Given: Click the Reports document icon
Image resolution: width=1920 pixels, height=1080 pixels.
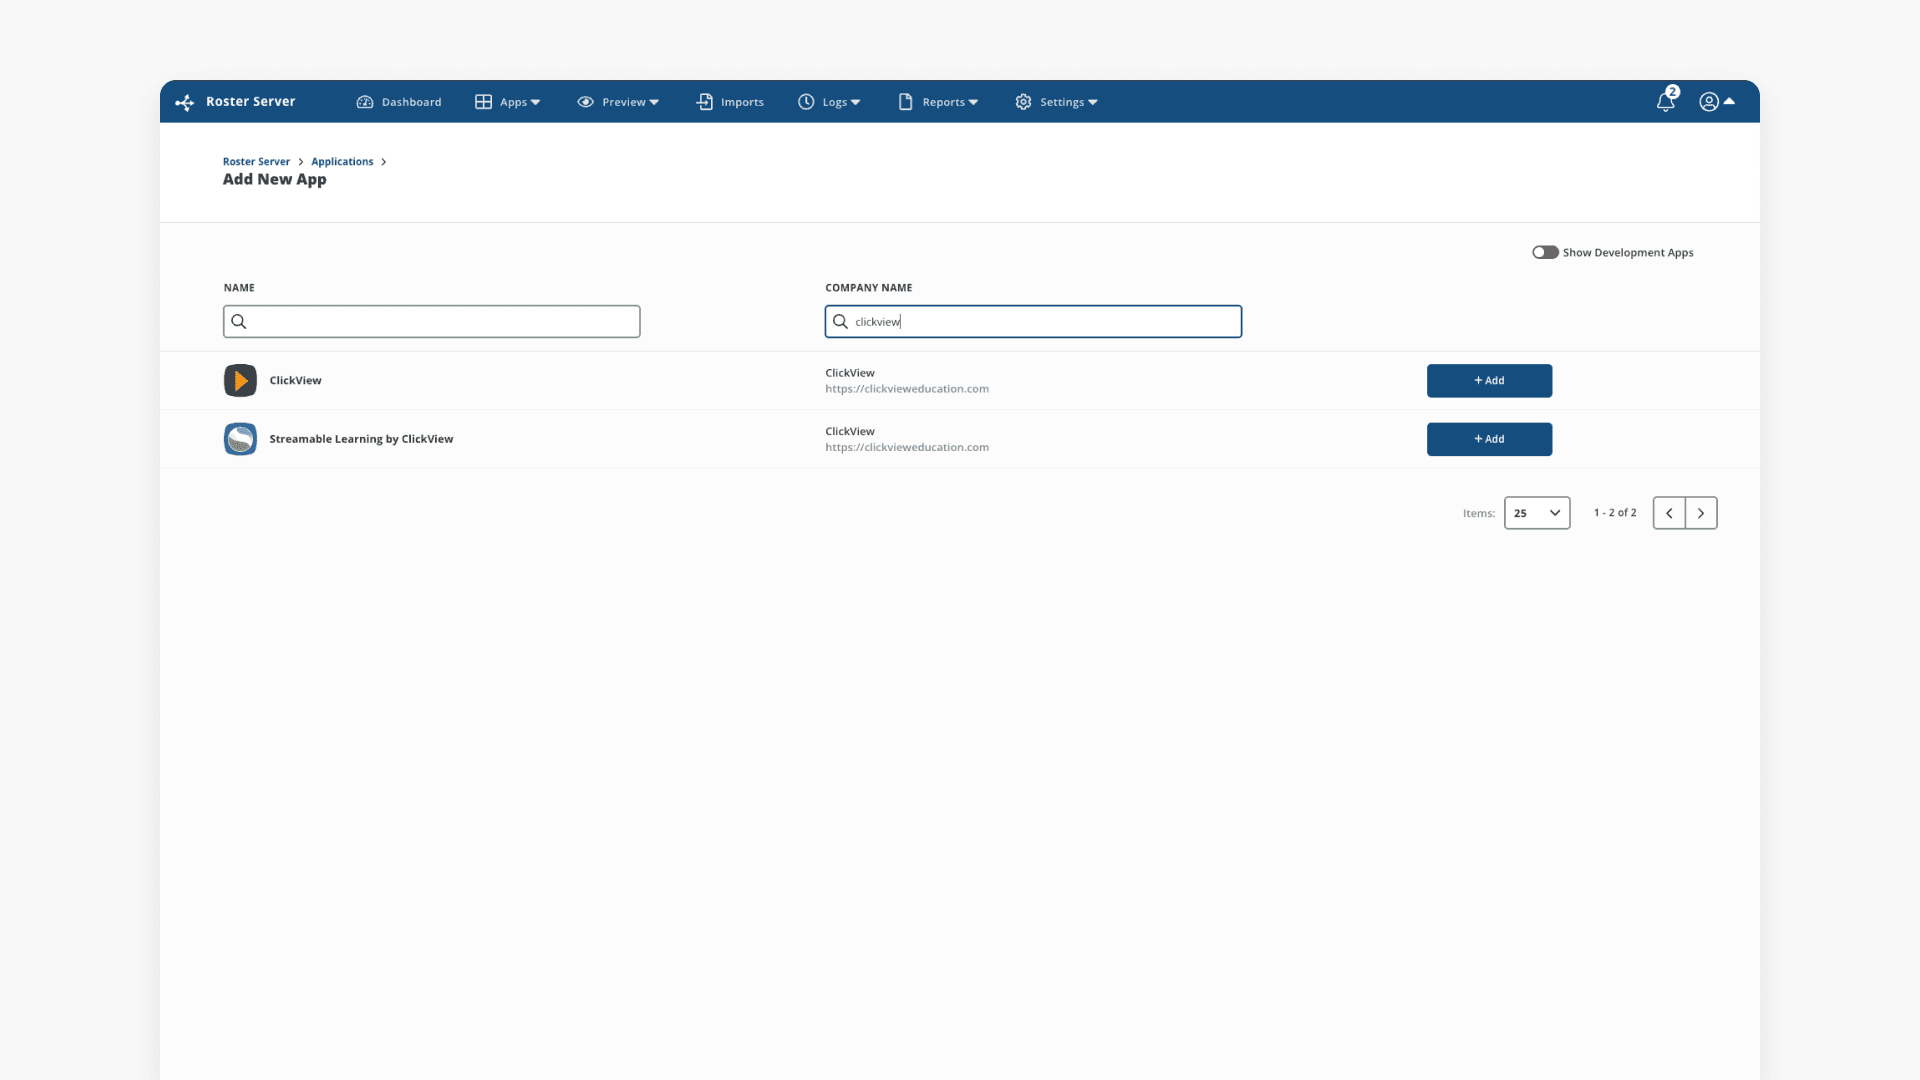Looking at the screenshot, I should (x=906, y=102).
